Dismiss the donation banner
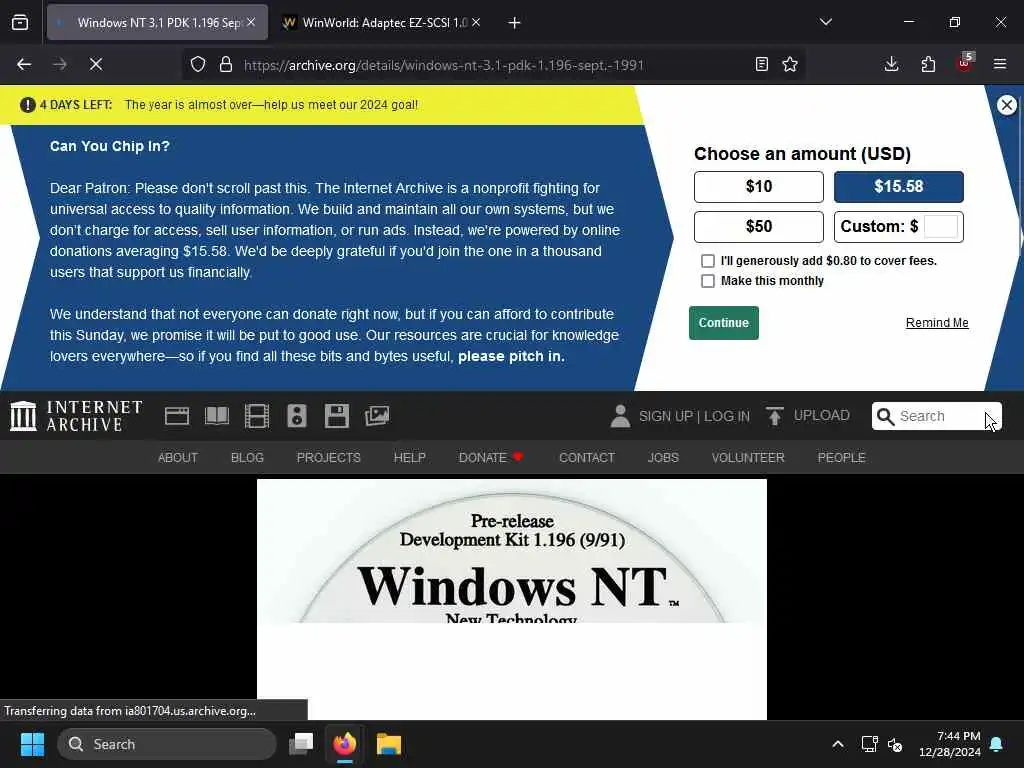1024x768 pixels. (1007, 105)
